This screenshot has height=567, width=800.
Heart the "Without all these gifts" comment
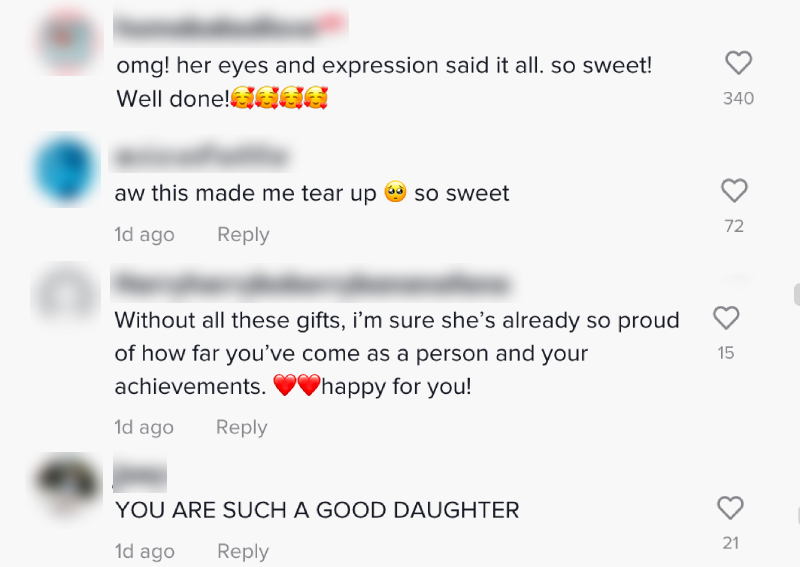726,318
